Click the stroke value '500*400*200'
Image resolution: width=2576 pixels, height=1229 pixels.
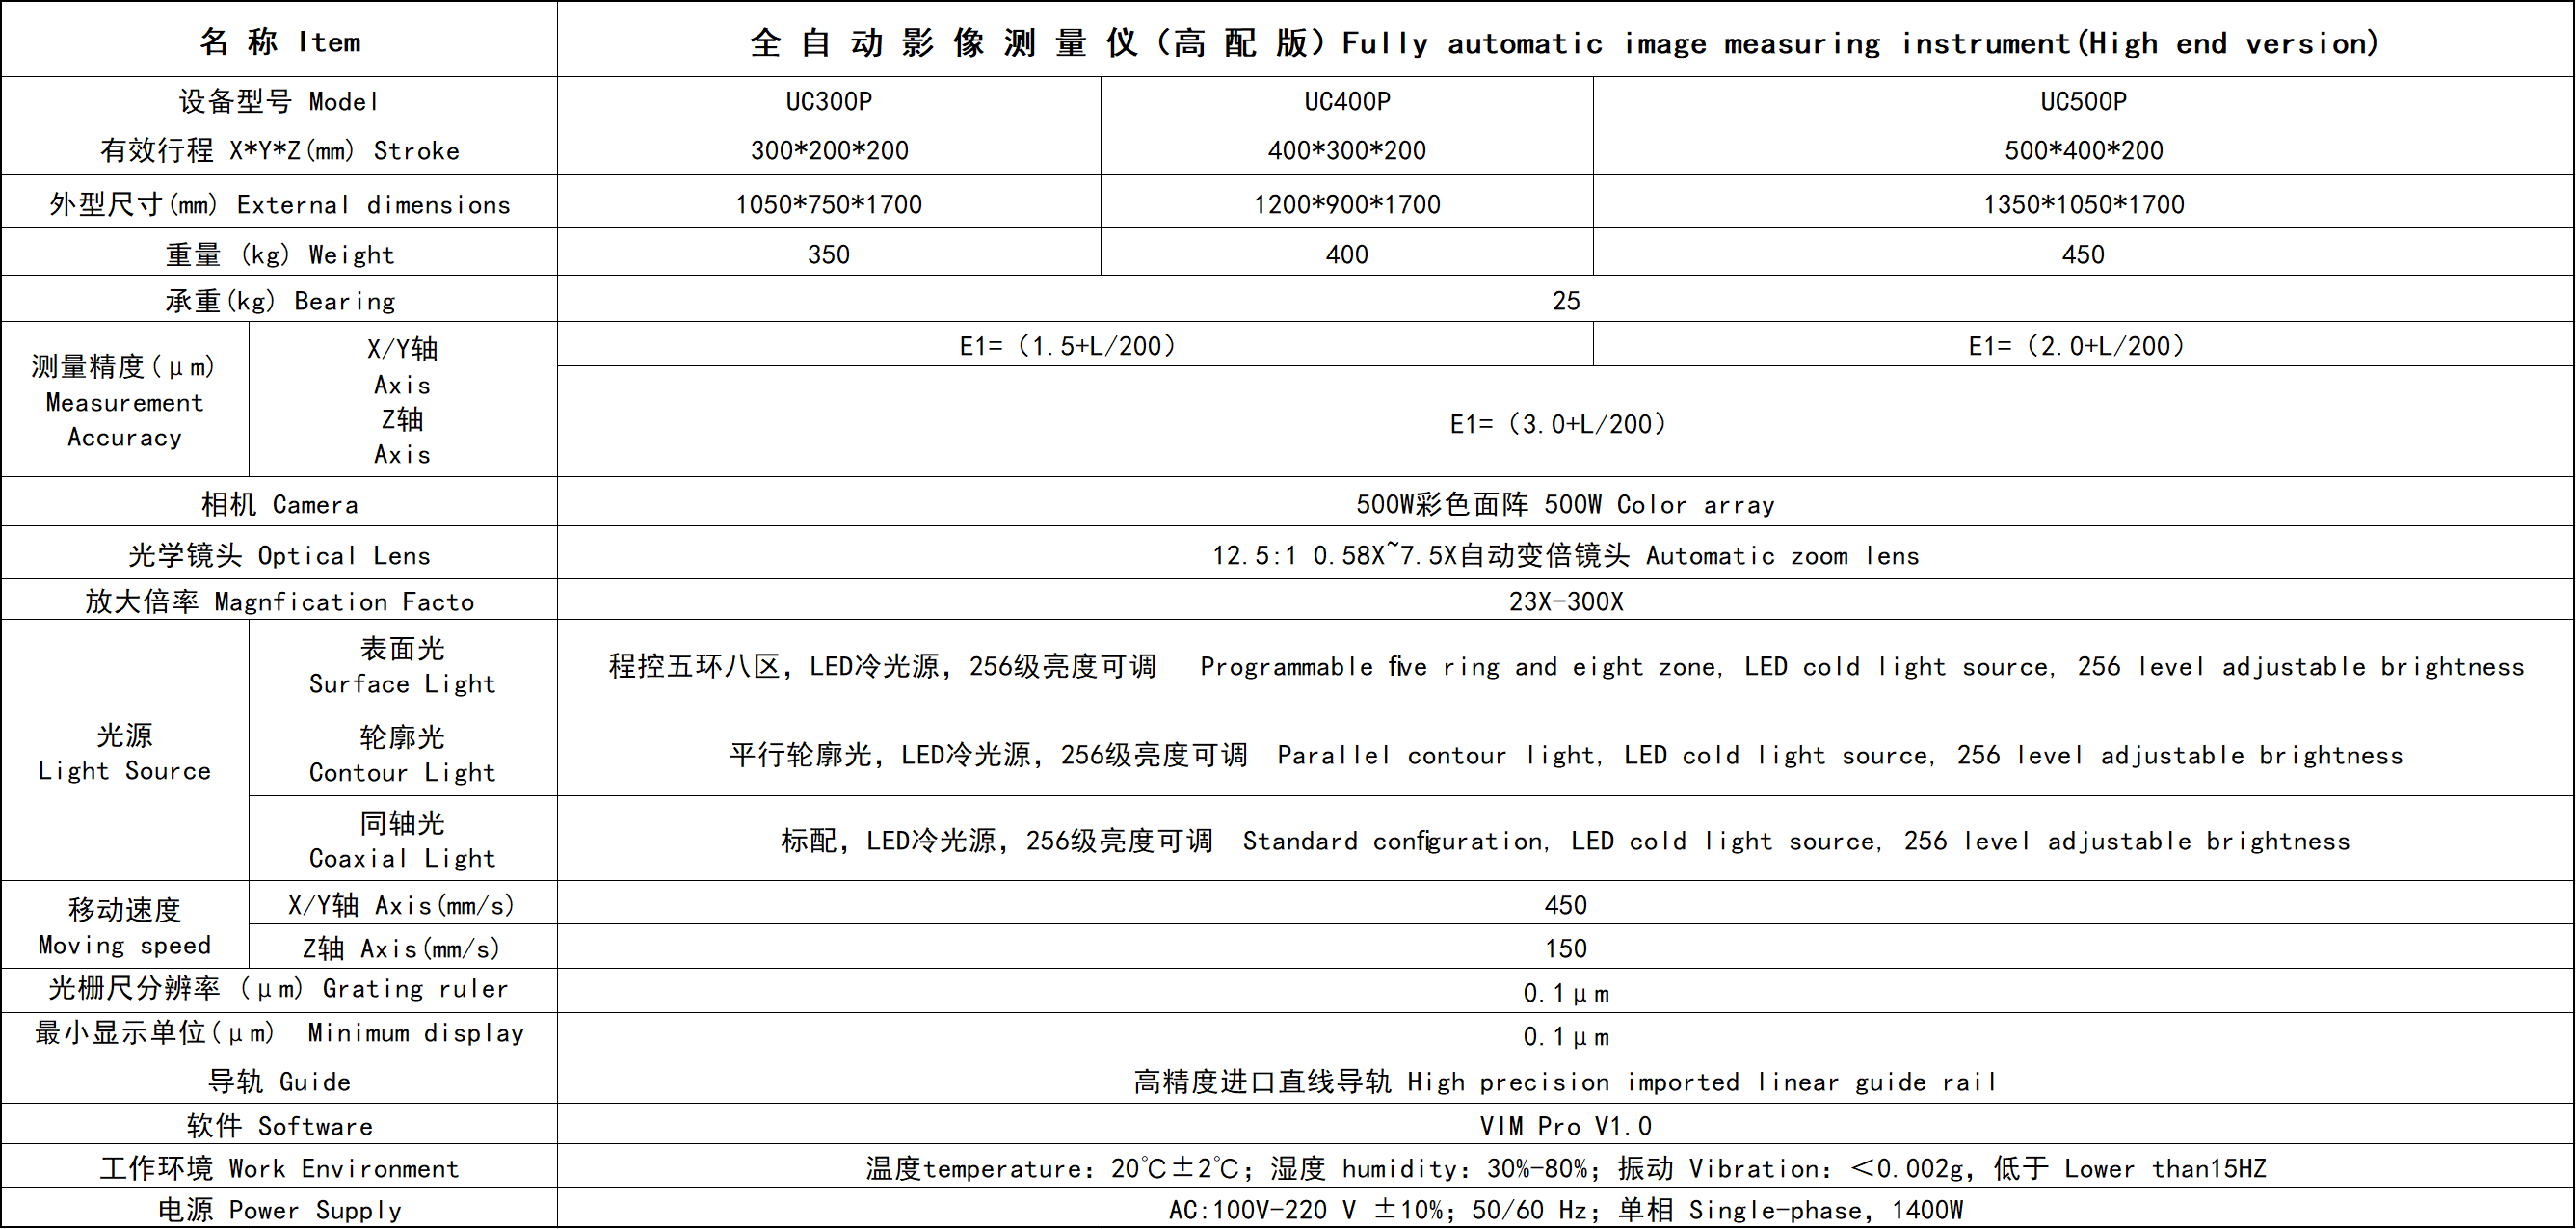(x=2084, y=150)
